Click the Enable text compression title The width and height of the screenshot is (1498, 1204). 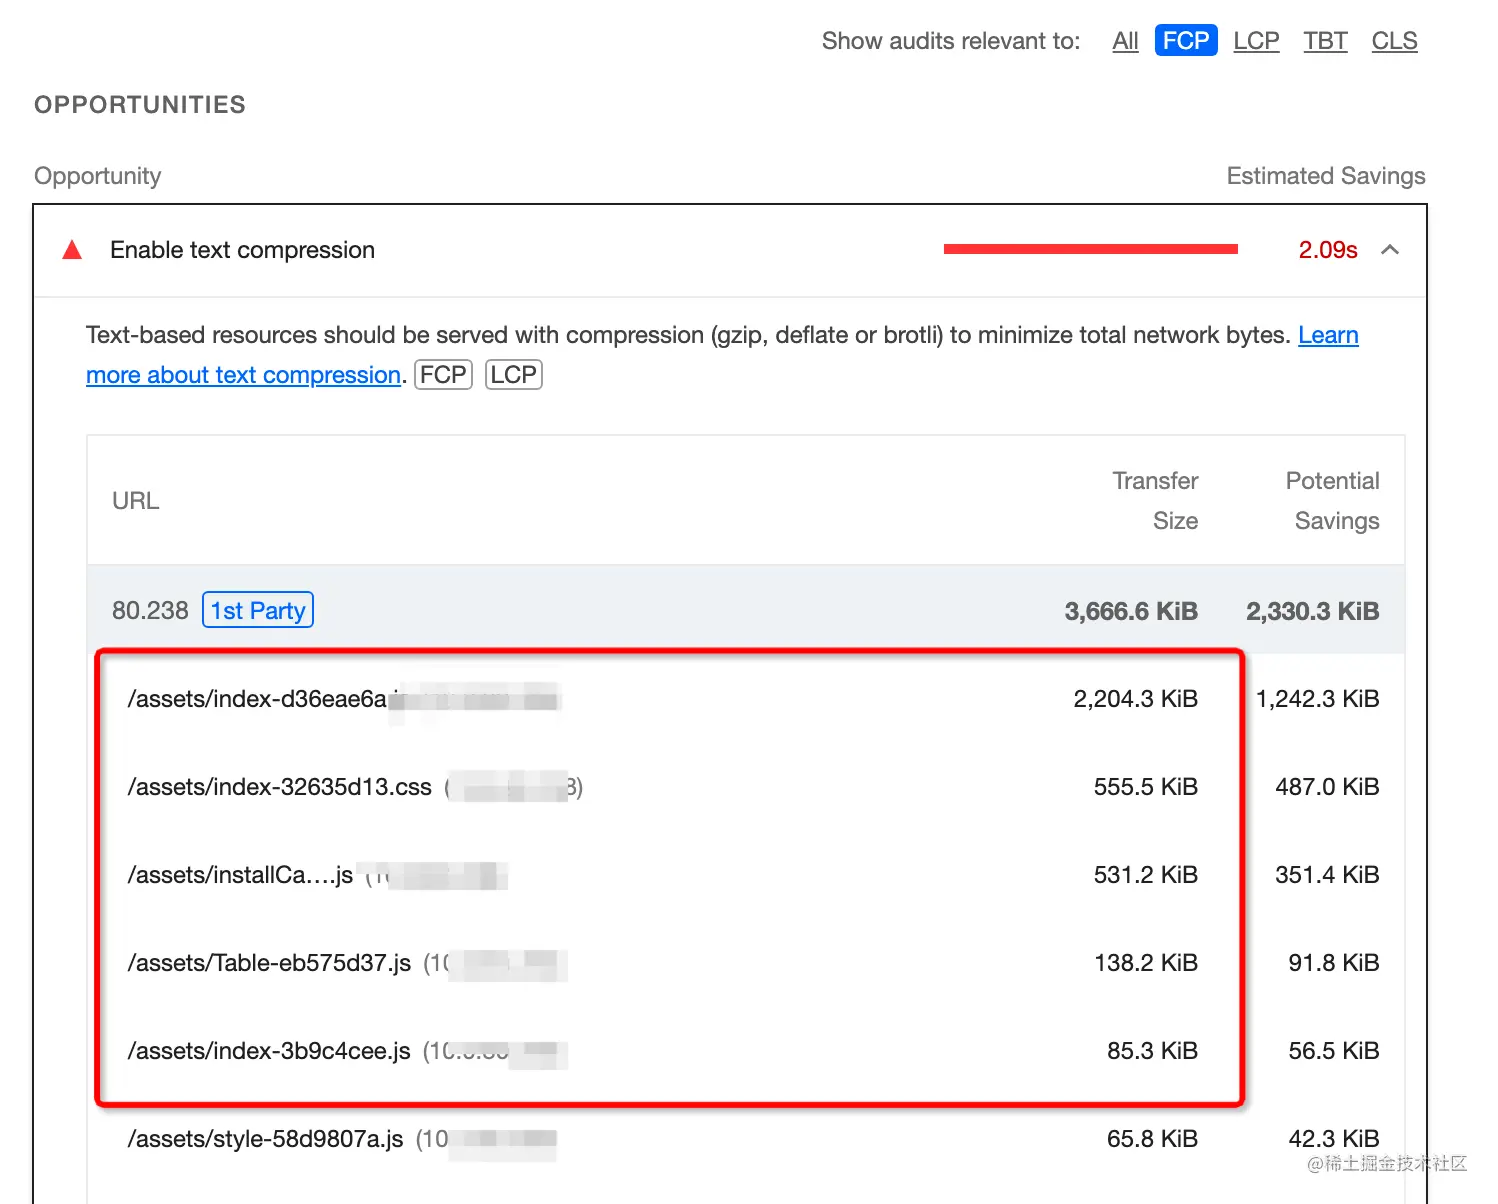pos(242,250)
